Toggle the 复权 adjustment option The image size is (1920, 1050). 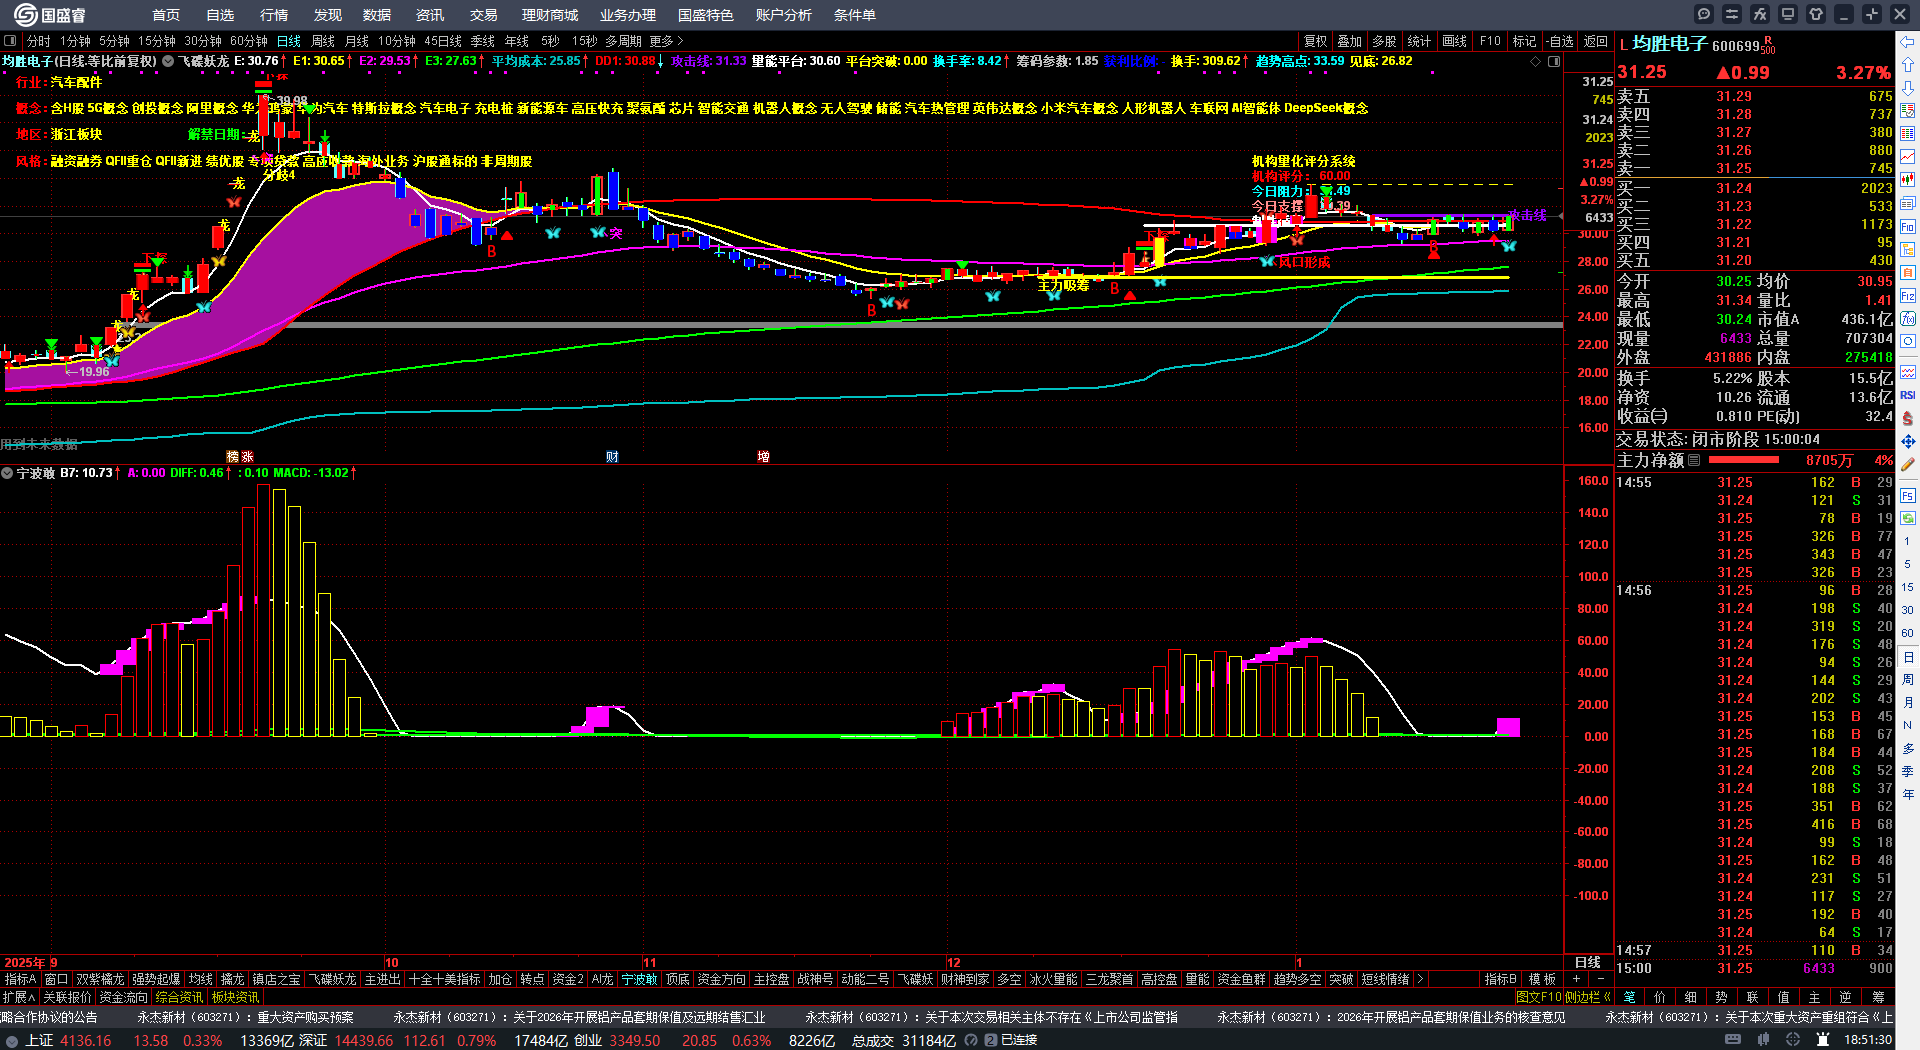[x=1315, y=41]
